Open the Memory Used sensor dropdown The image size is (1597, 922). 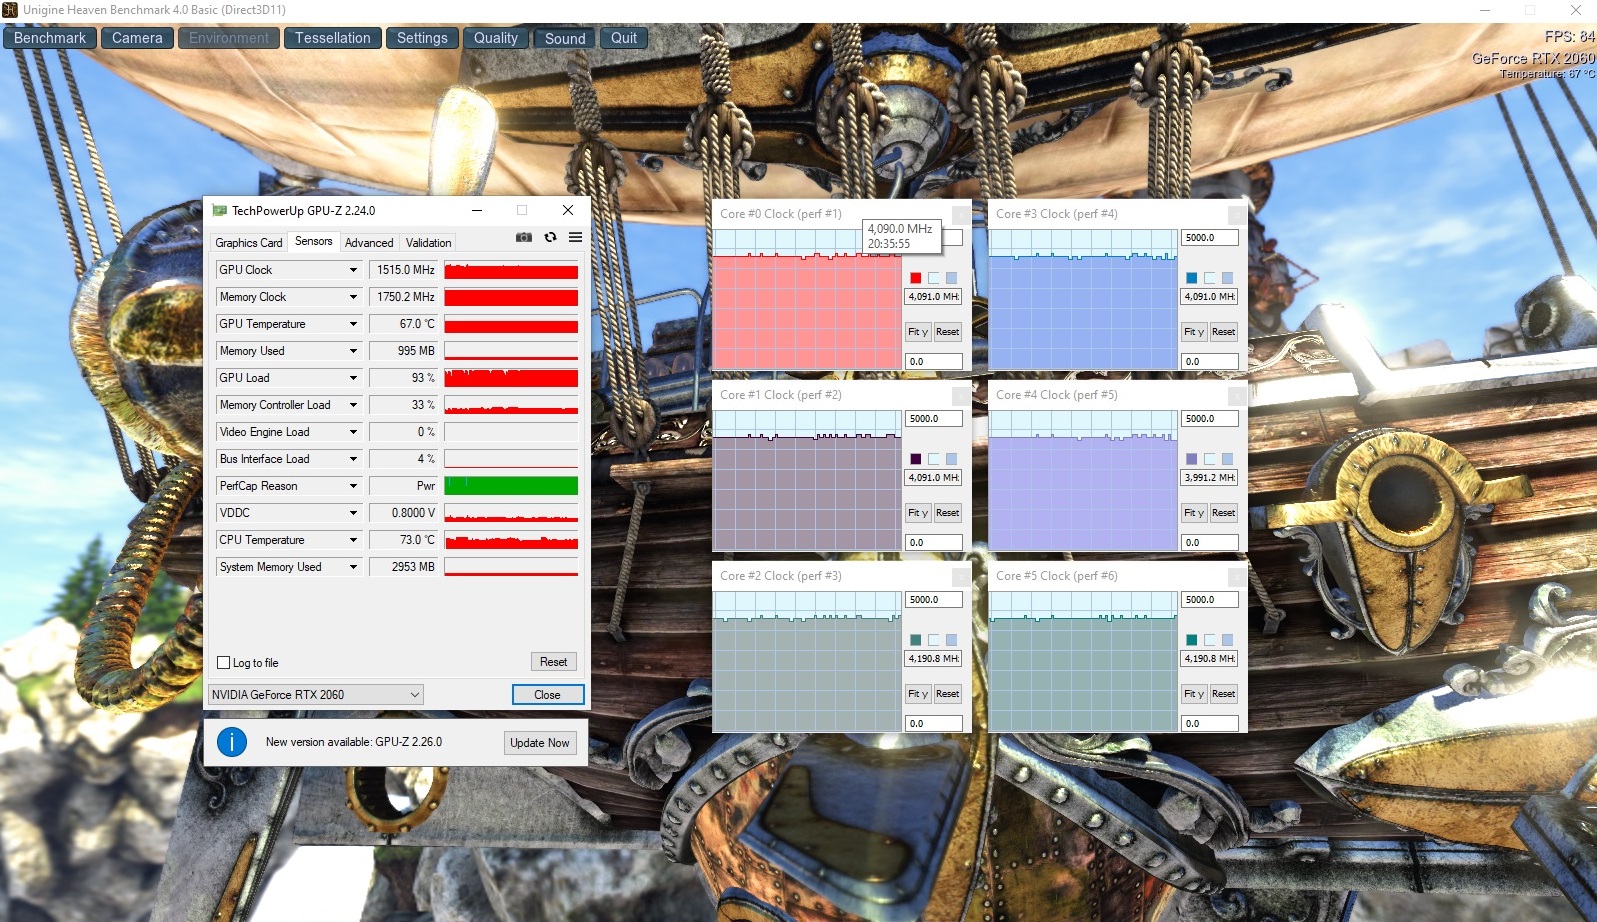pos(353,351)
